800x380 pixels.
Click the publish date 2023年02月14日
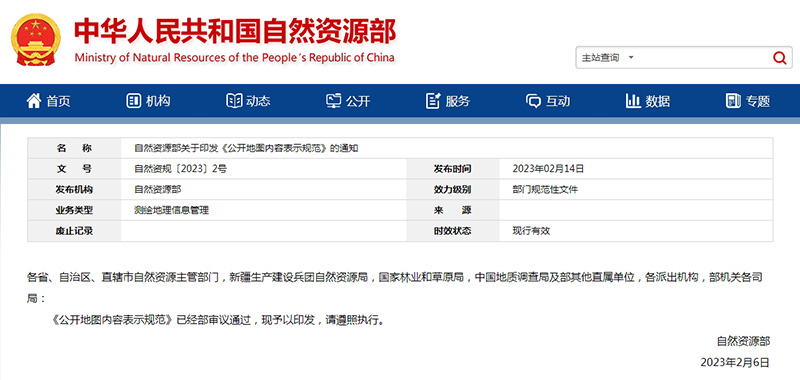(548, 169)
